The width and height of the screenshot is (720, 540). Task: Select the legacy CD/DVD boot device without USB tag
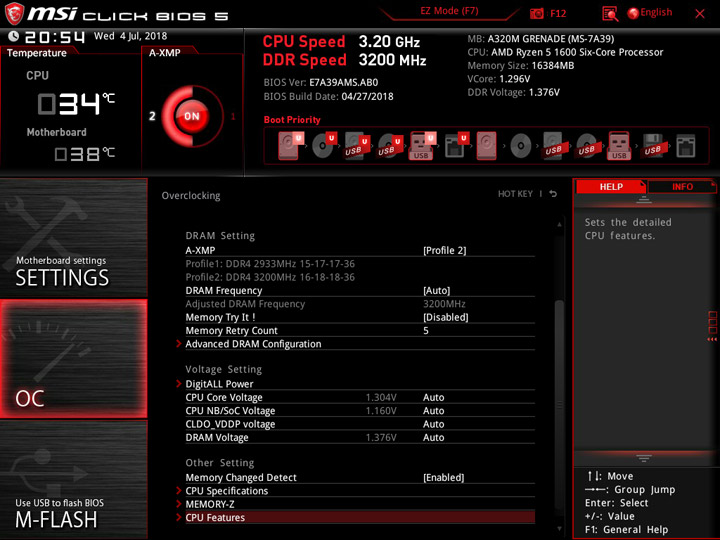click(x=521, y=146)
